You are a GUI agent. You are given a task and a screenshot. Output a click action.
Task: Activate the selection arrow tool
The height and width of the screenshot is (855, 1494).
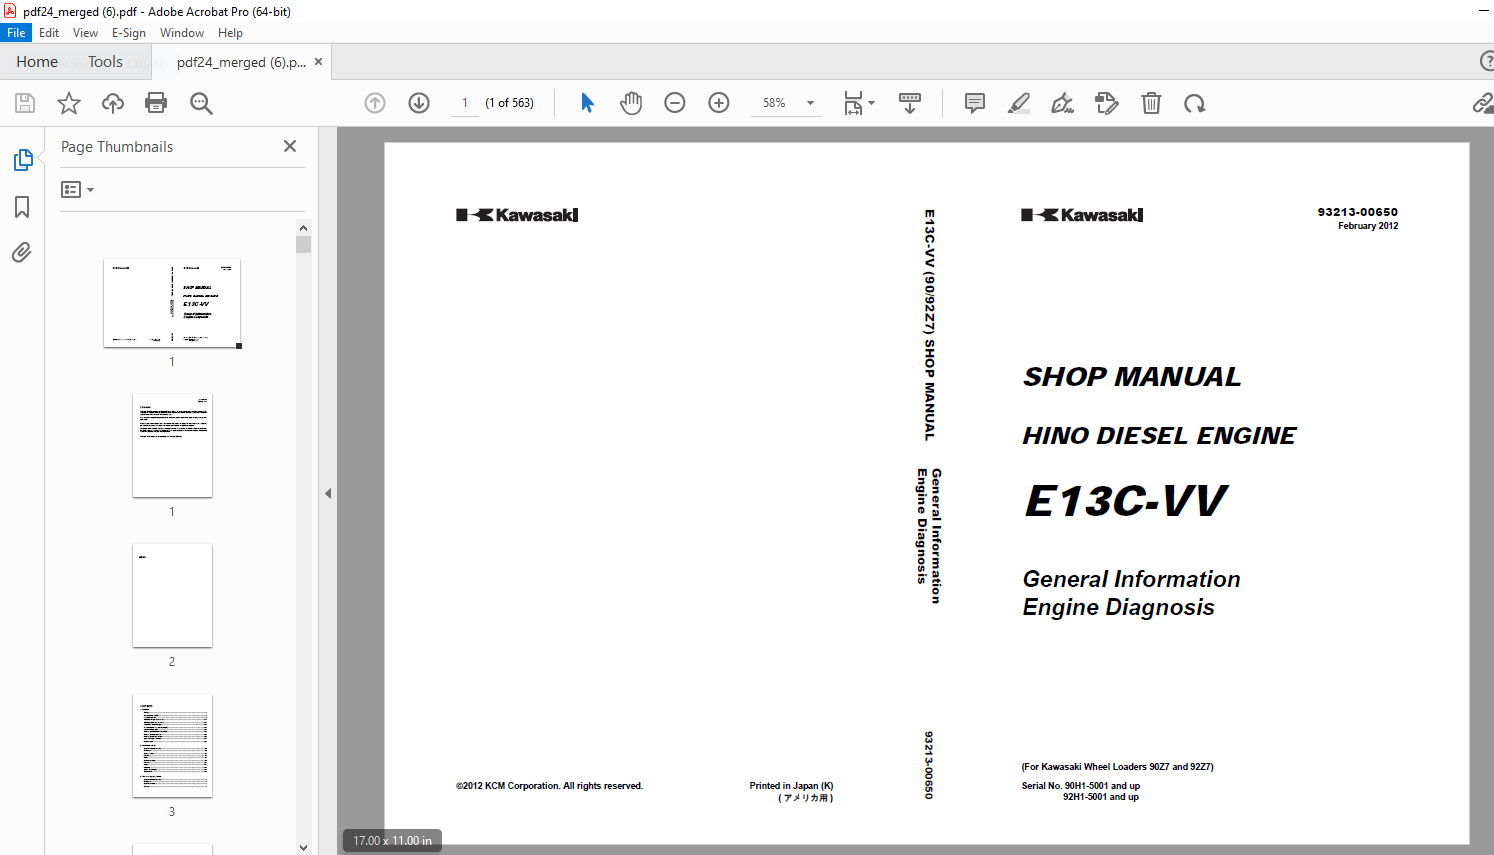click(587, 103)
